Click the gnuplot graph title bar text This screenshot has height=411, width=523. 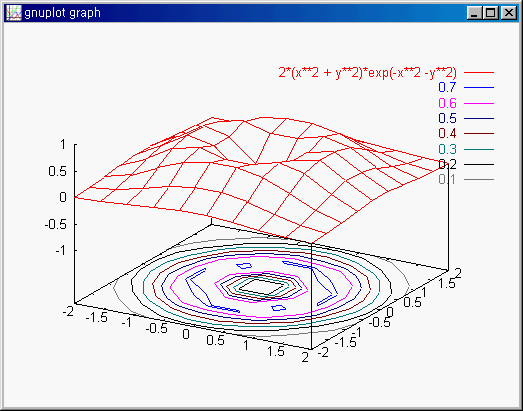pos(62,13)
